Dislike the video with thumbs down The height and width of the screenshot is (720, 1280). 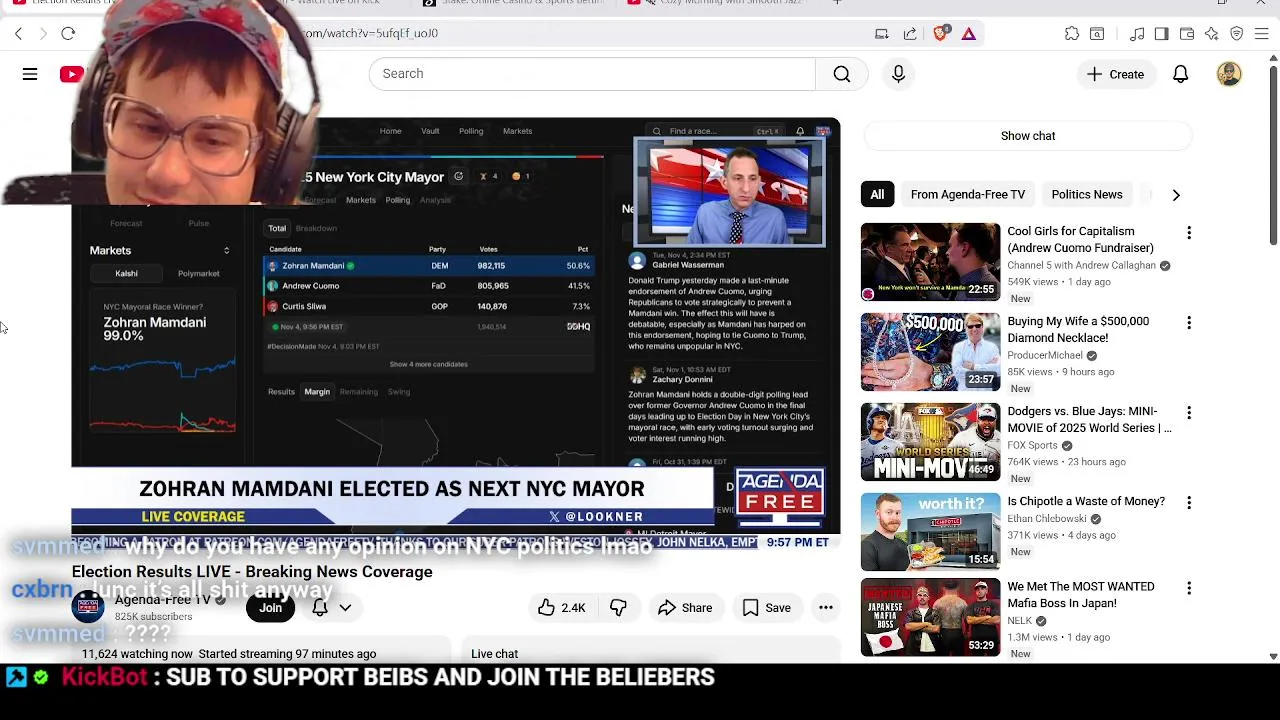click(x=618, y=608)
